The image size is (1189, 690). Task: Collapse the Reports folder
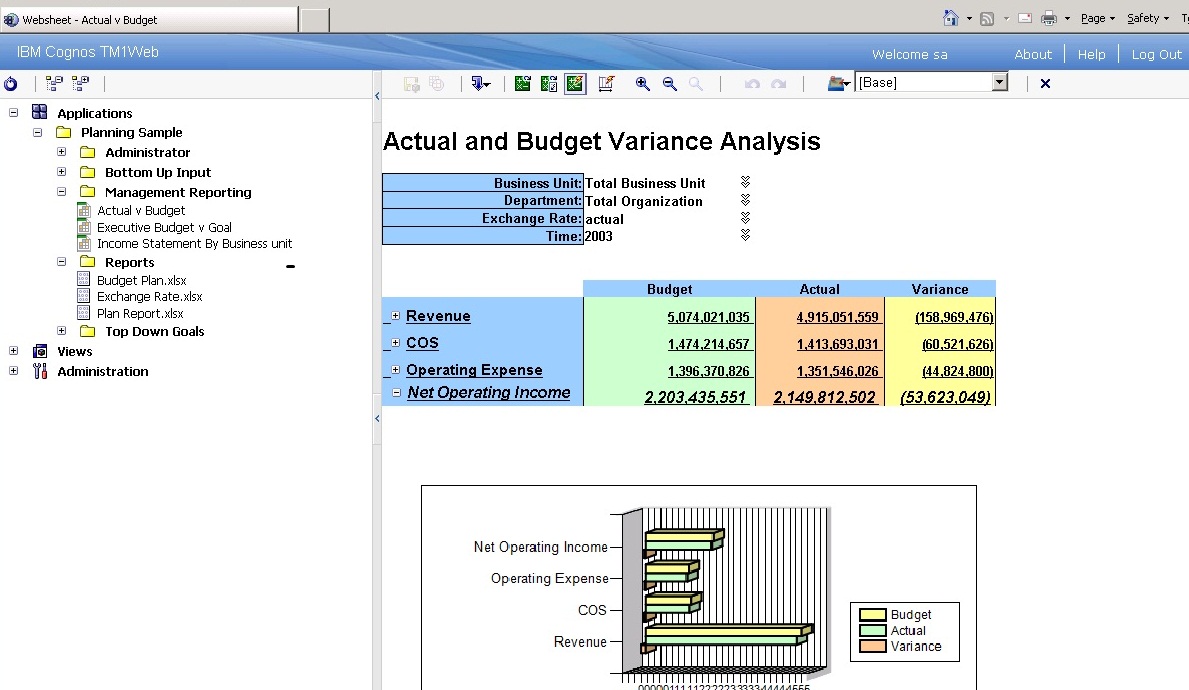pos(61,262)
